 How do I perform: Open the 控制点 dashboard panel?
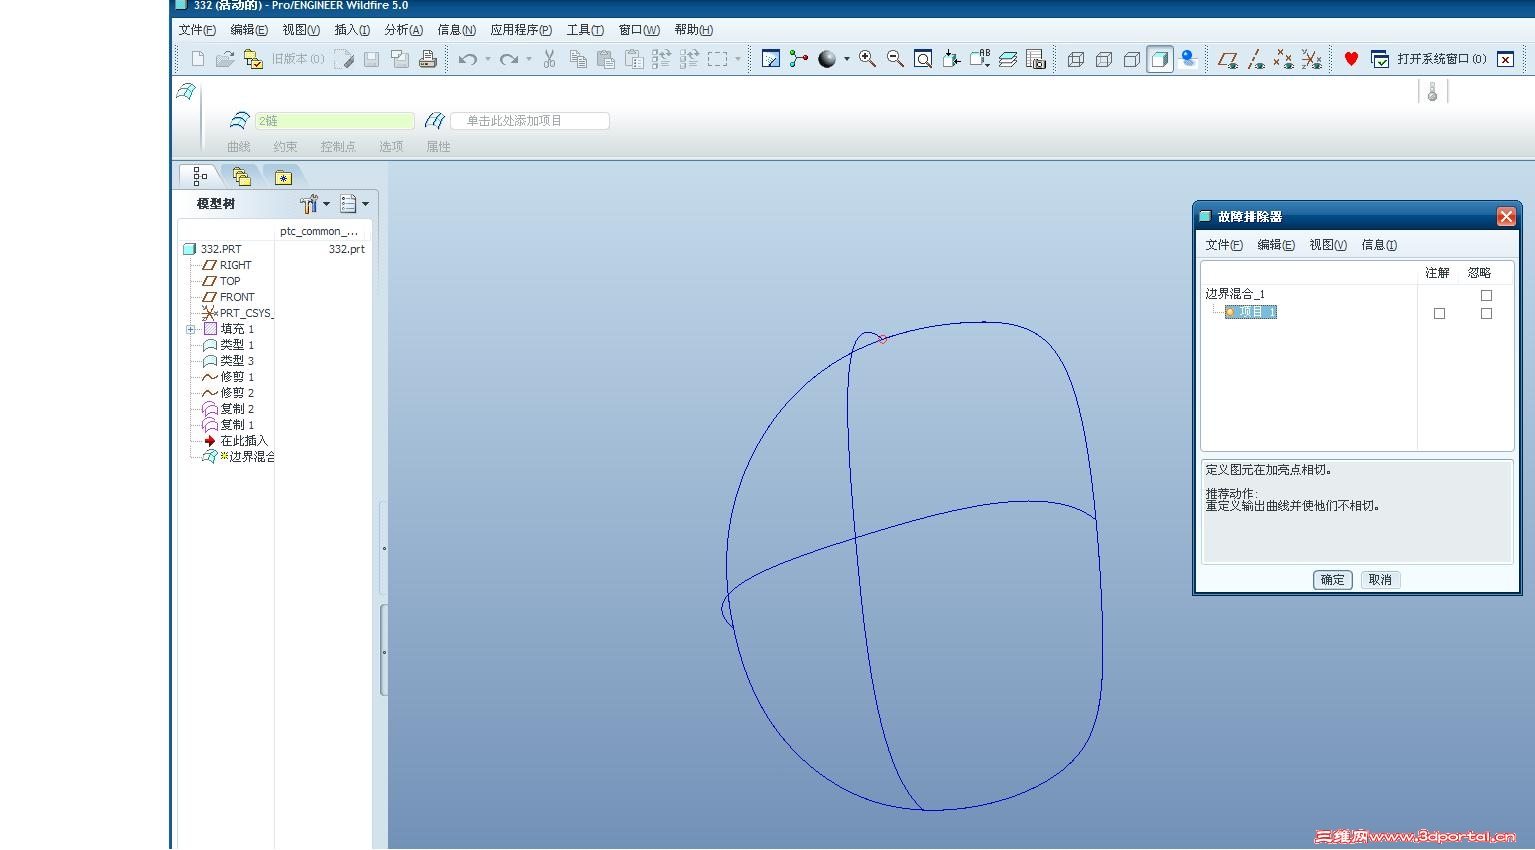(x=338, y=147)
